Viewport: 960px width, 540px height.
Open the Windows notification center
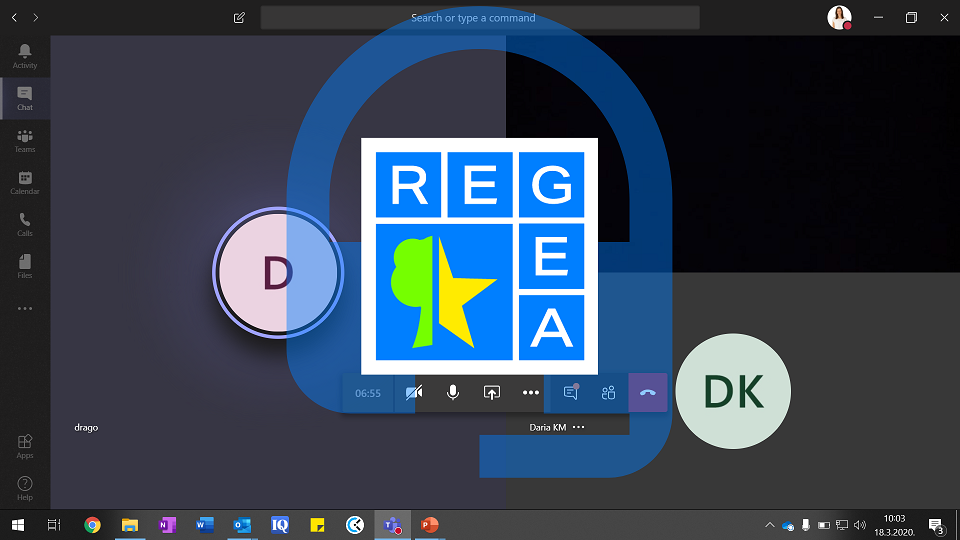pyautogui.click(x=936, y=525)
